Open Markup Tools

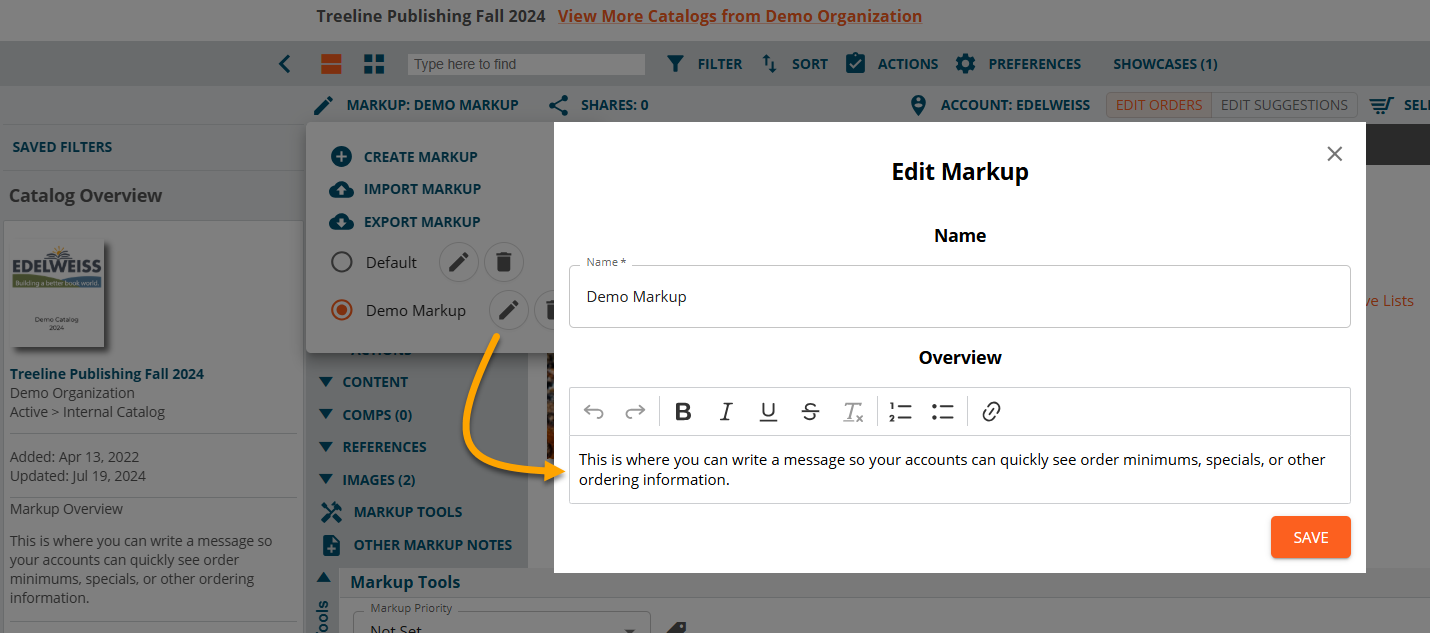click(x=391, y=512)
